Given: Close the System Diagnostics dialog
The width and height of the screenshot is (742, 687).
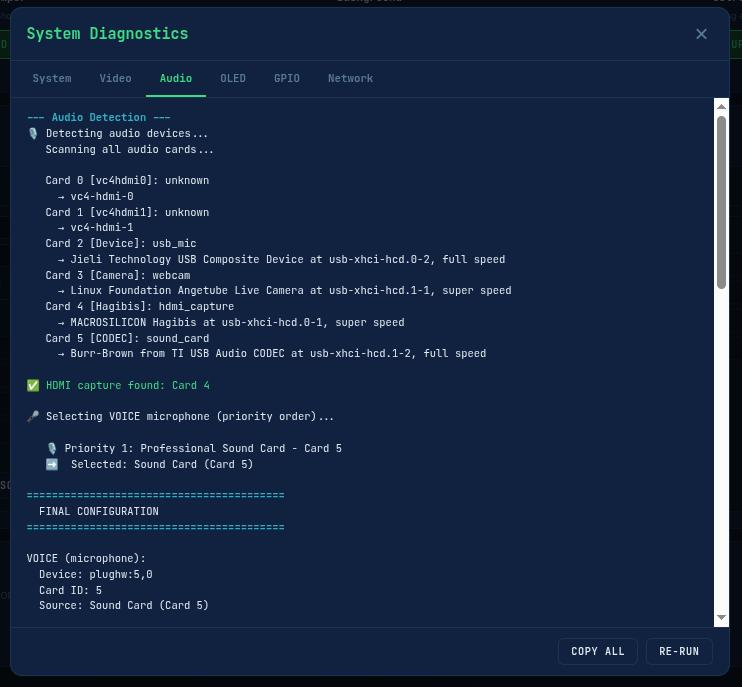Looking at the screenshot, I should click(701, 34).
